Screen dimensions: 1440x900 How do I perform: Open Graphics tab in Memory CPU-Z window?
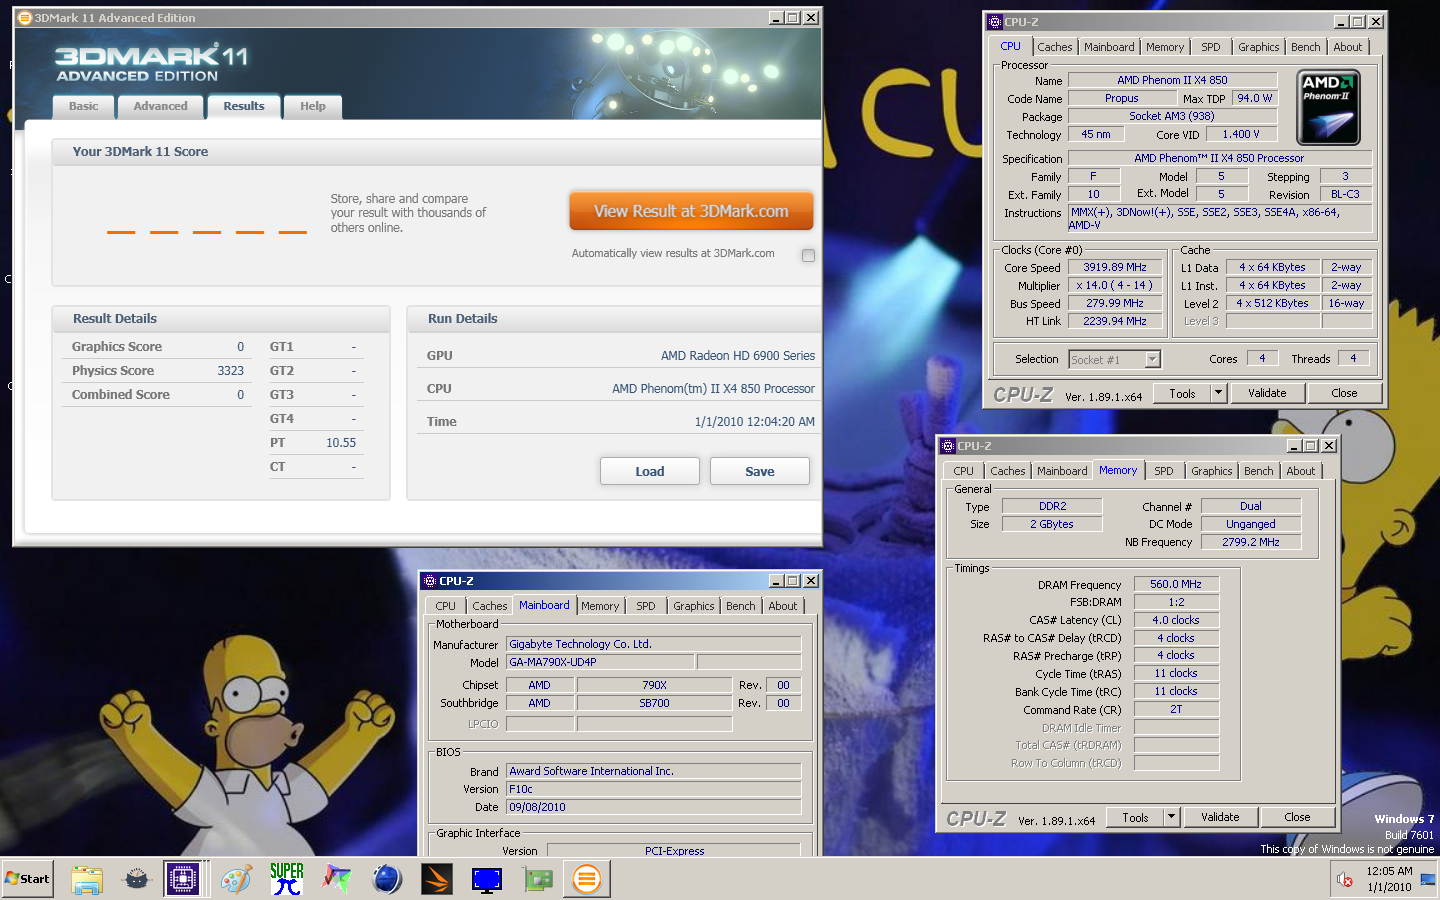(x=1211, y=471)
